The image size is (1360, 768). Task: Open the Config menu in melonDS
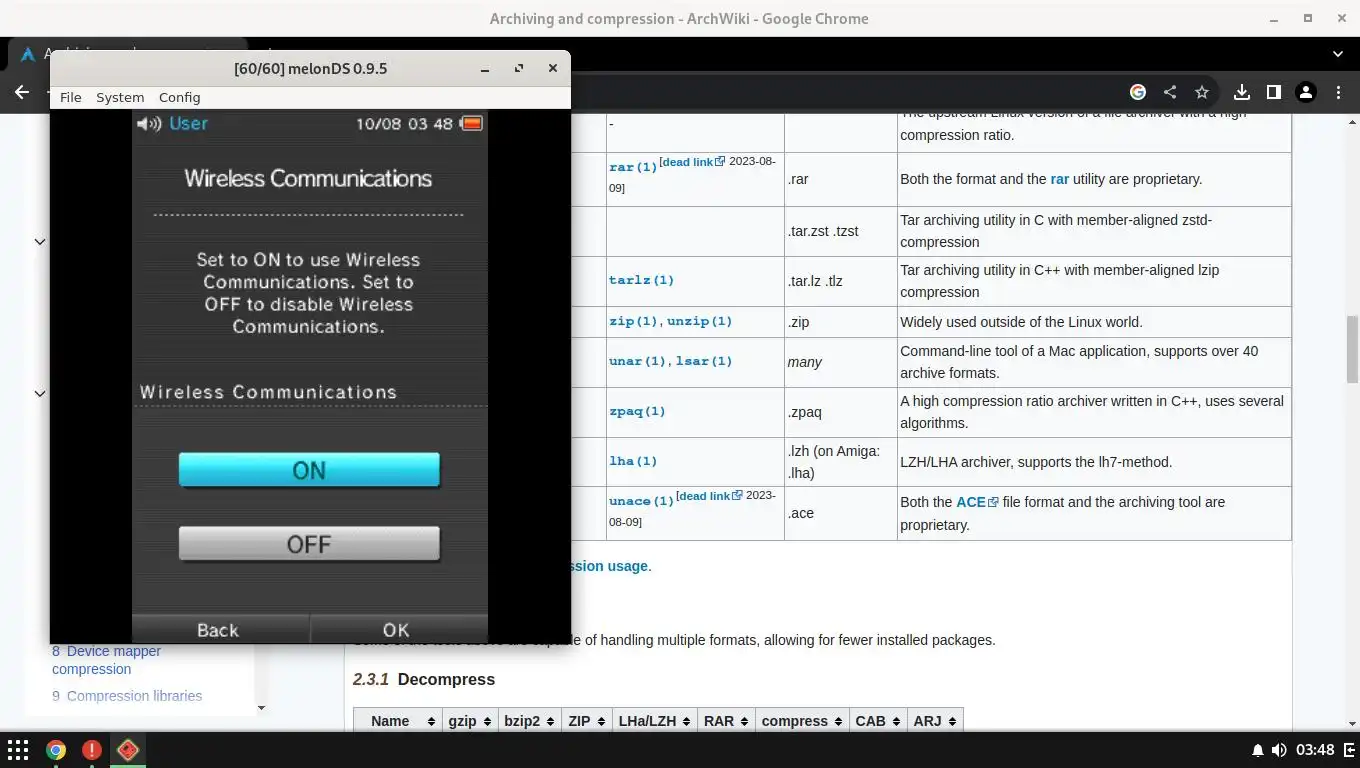click(x=179, y=97)
